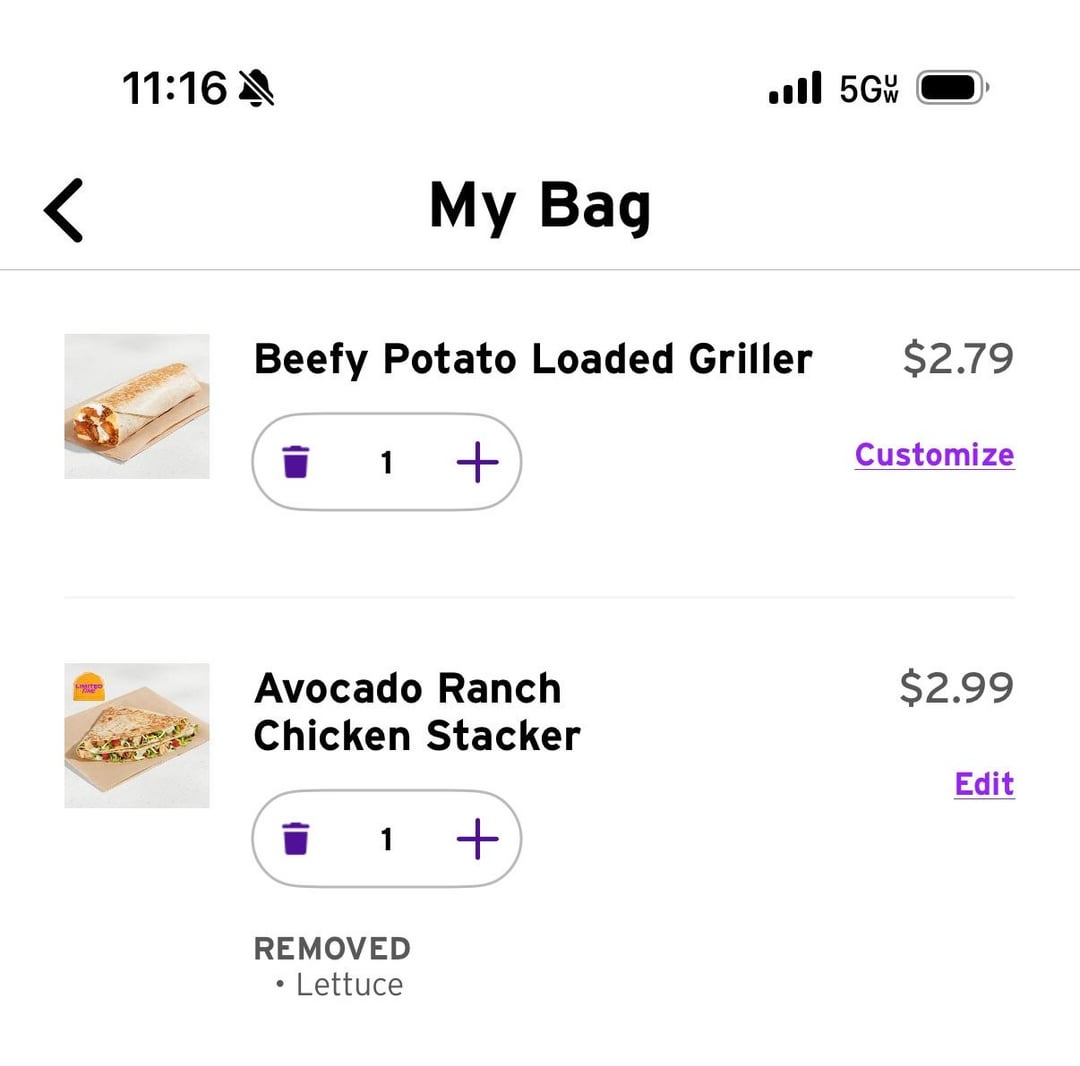Tap the Avocado Ranch Chicken Stacker photo

[x=137, y=735]
